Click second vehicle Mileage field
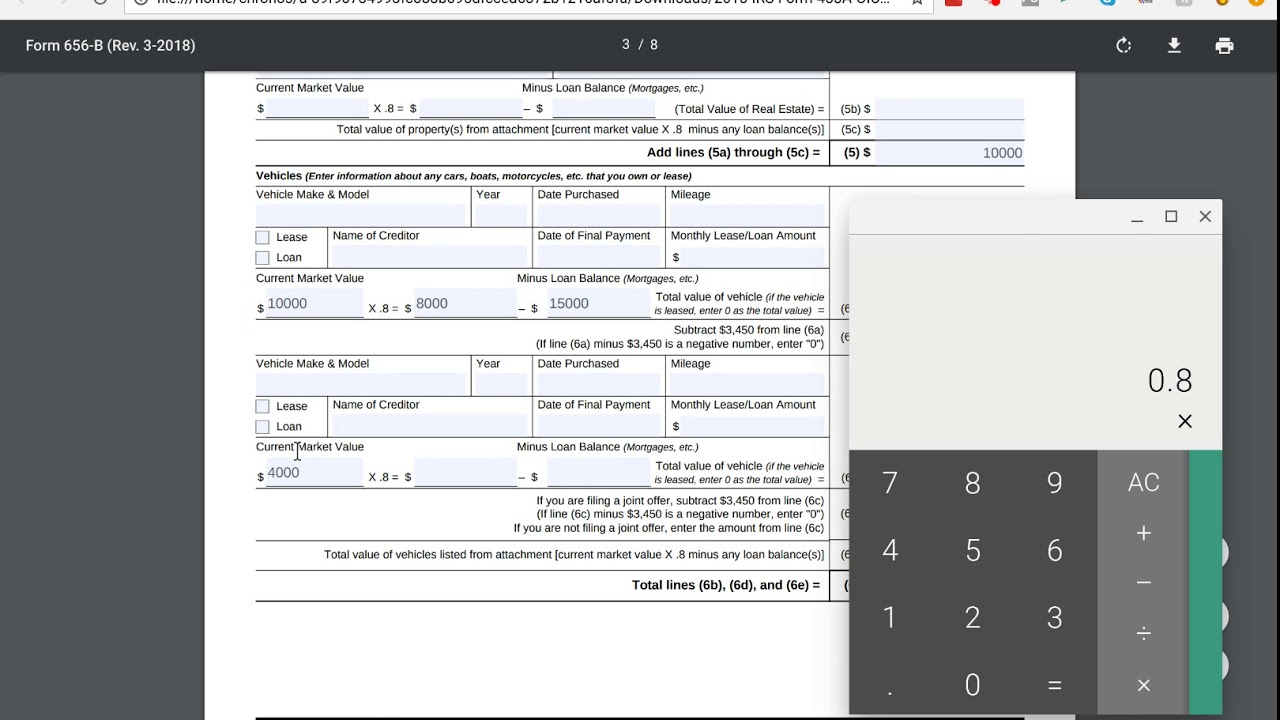 coord(747,384)
